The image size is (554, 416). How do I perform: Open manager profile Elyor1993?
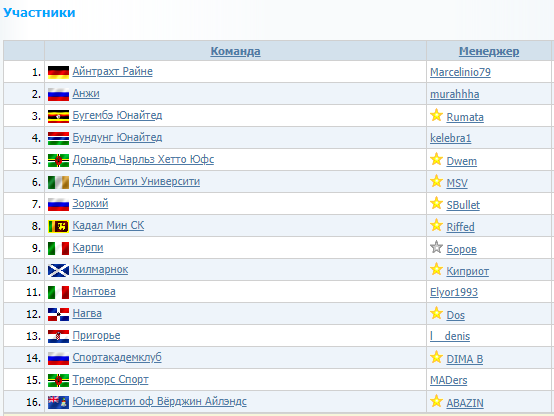coord(454,292)
